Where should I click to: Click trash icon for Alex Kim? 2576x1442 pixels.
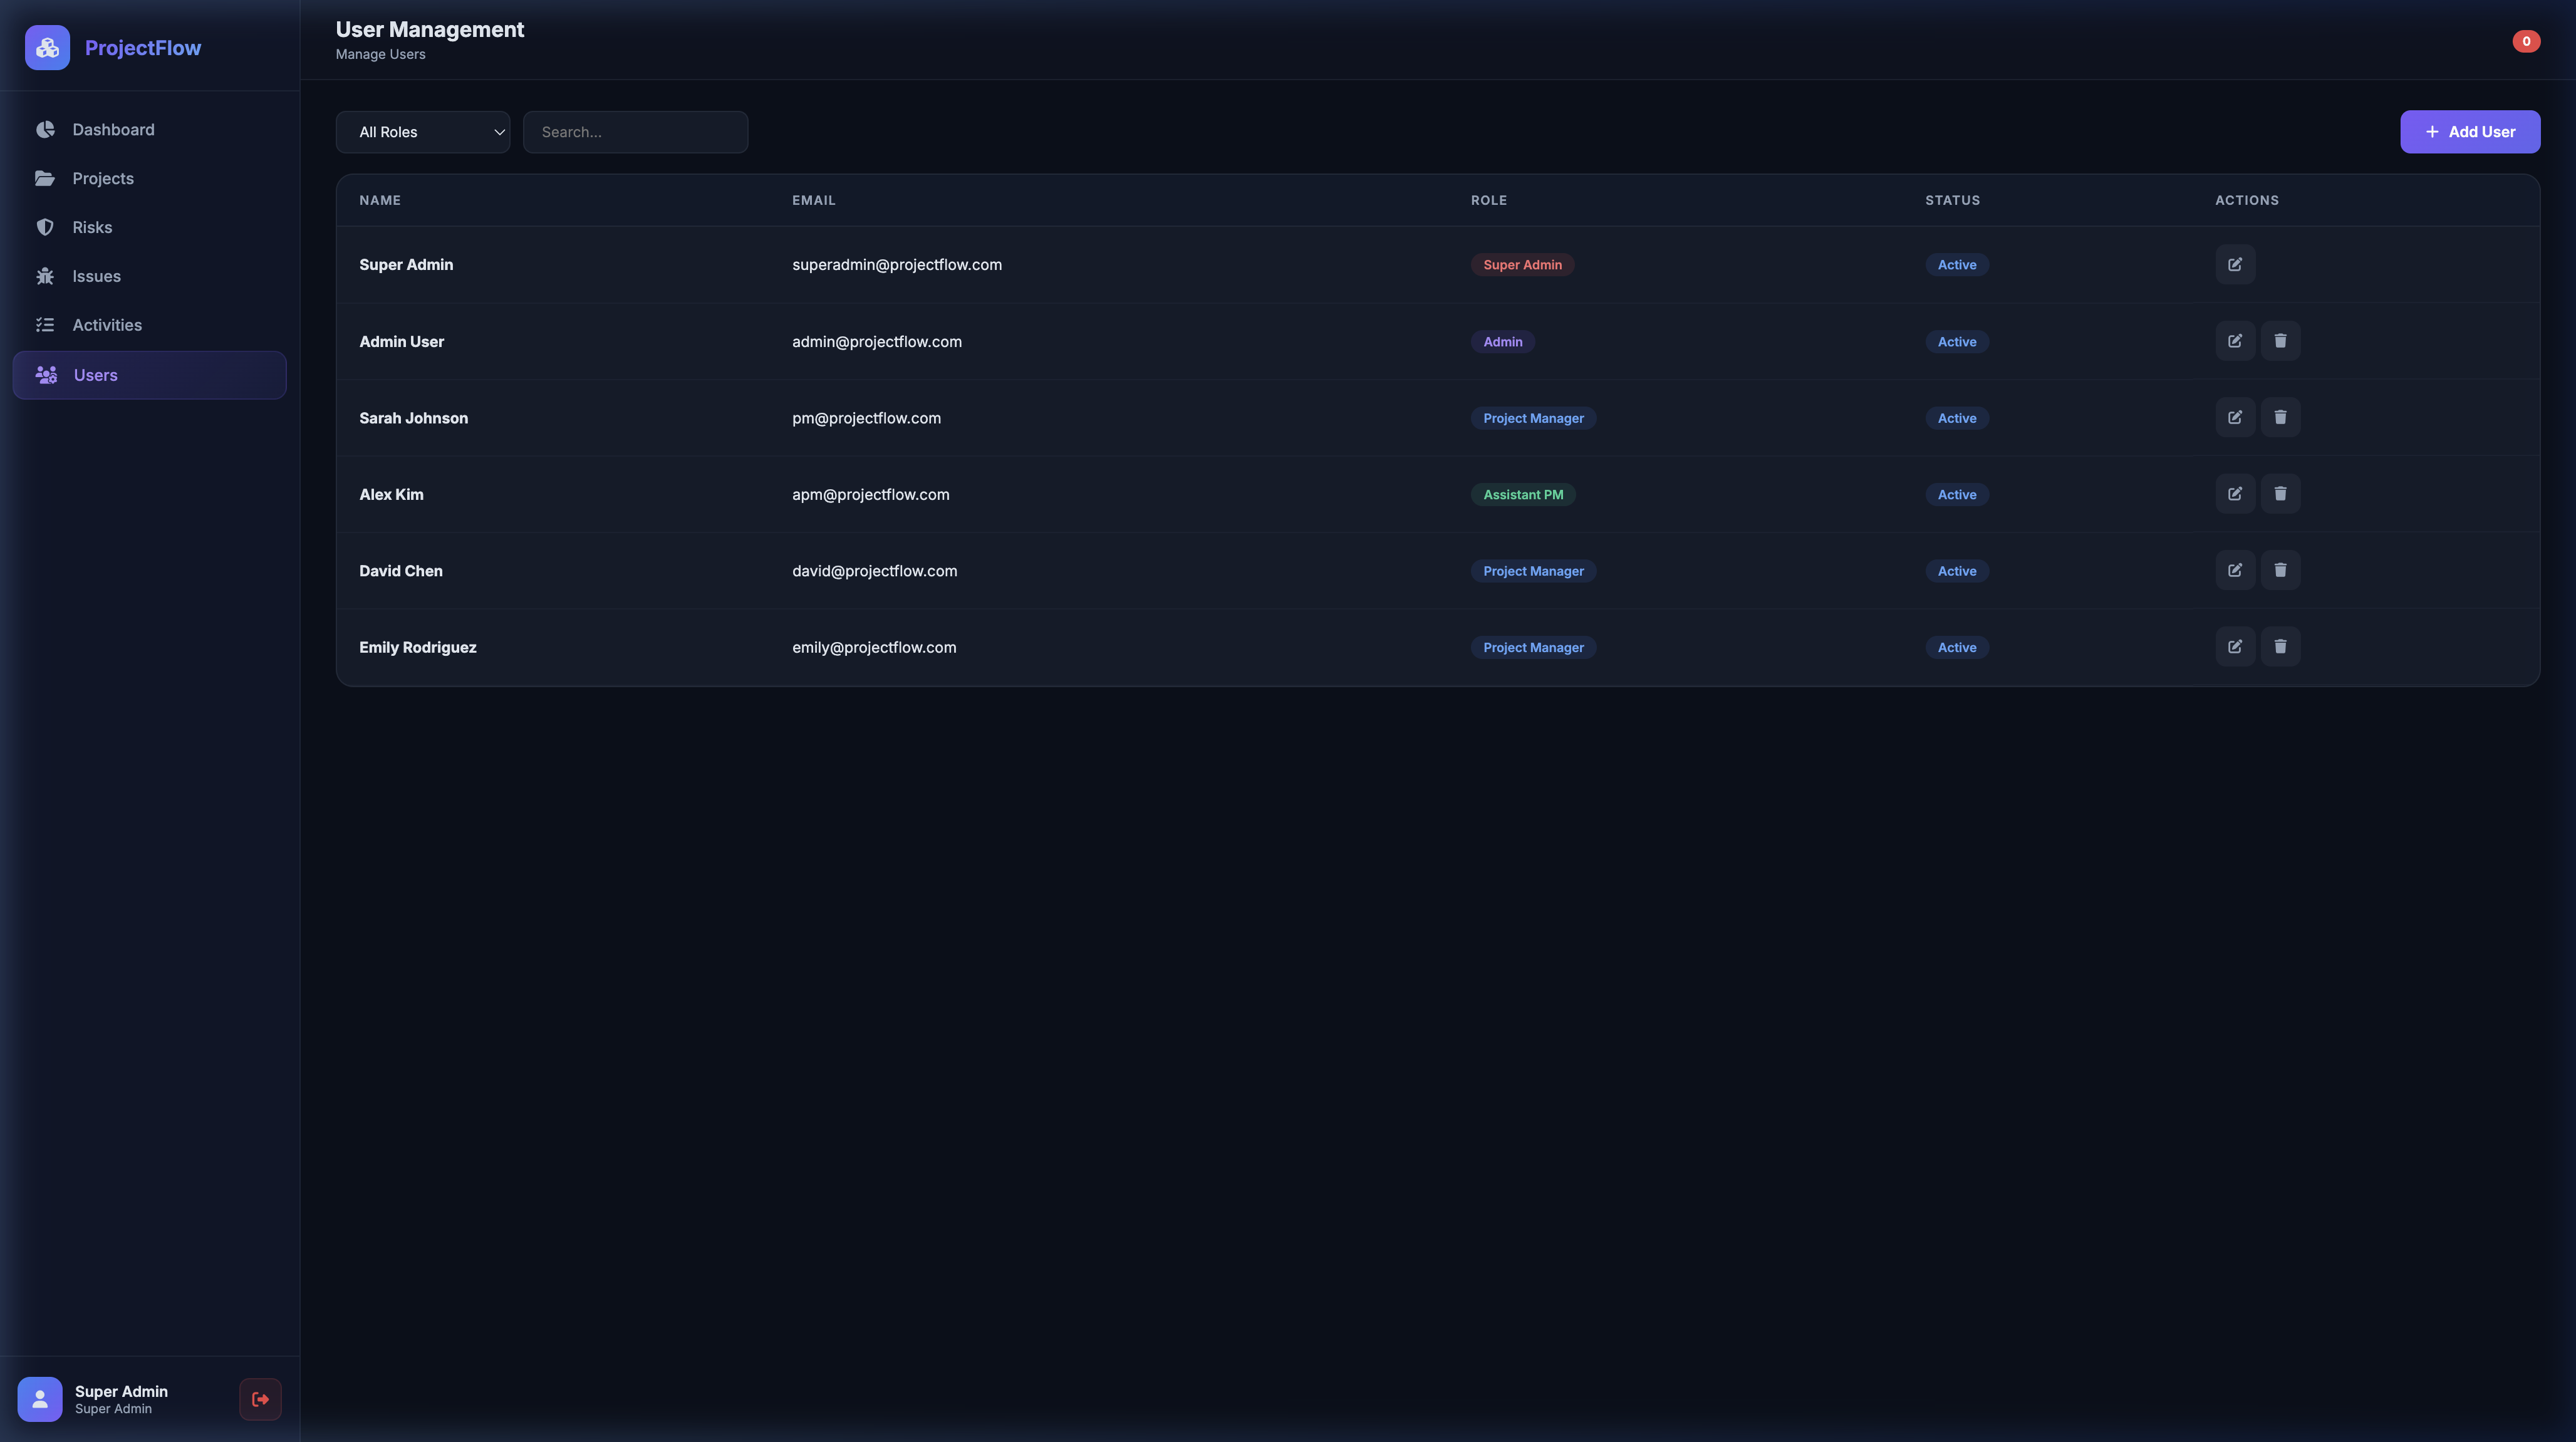[2280, 494]
